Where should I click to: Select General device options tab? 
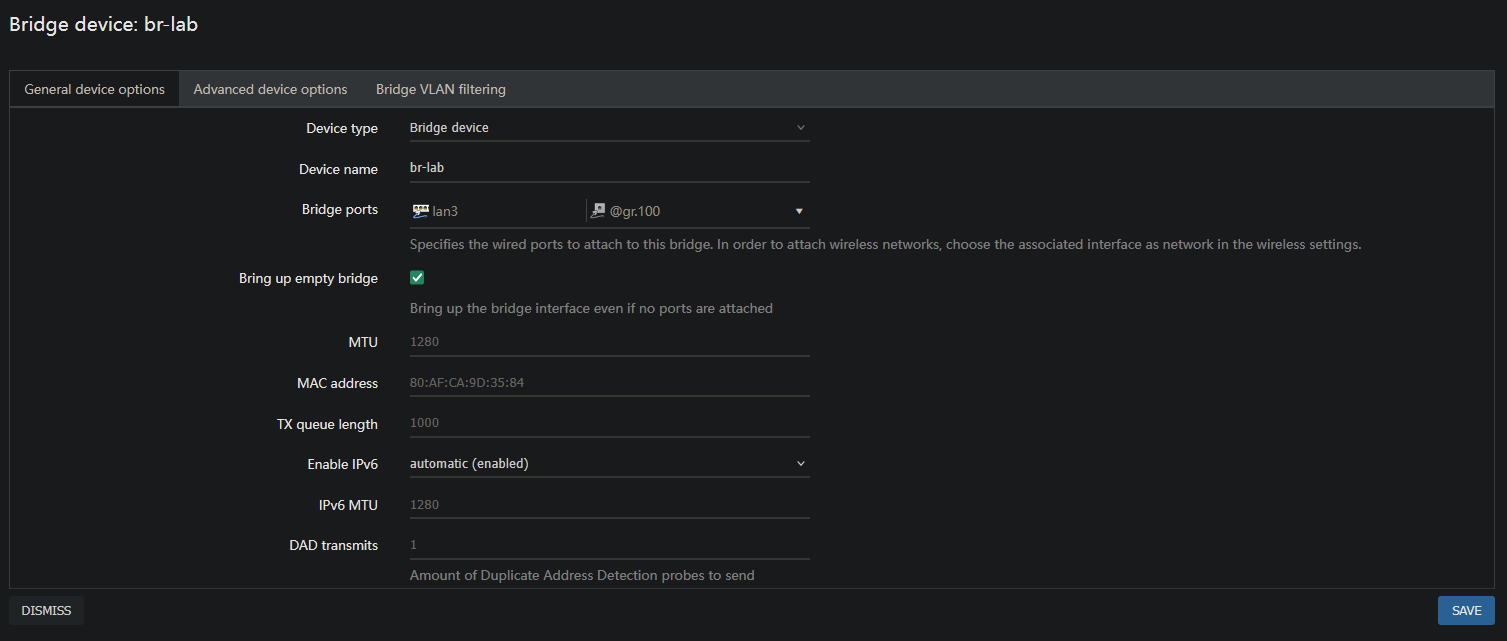(94, 89)
